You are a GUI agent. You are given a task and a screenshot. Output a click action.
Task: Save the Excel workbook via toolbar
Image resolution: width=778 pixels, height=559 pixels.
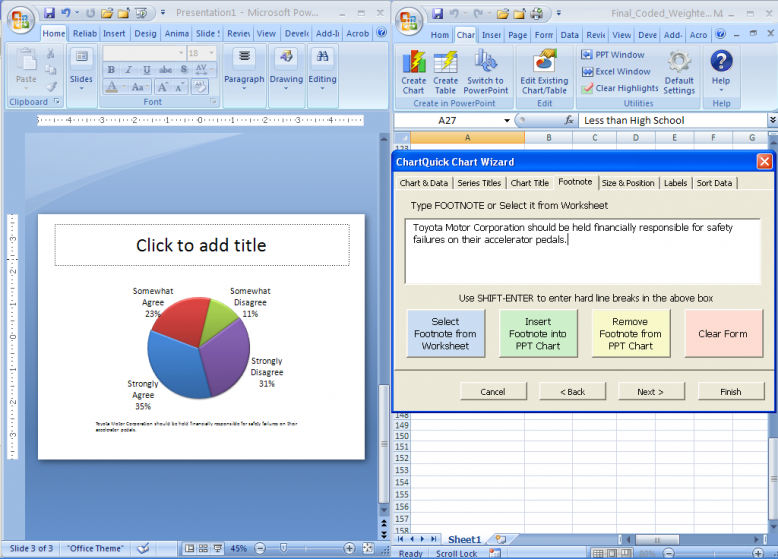[437, 13]
